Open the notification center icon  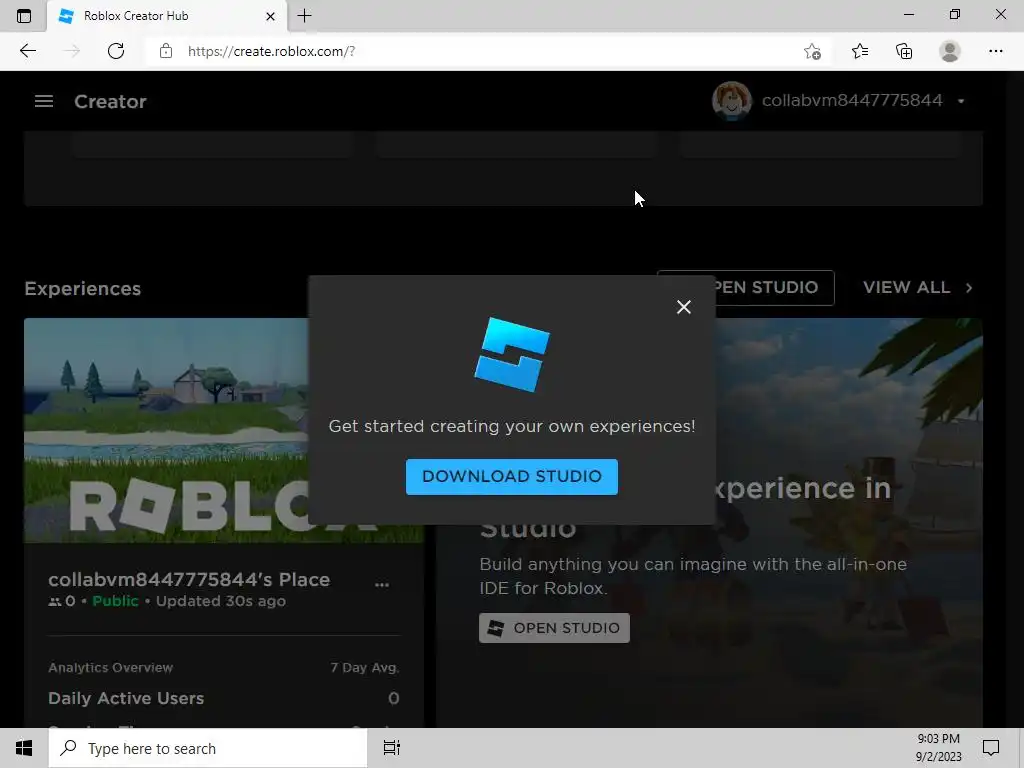[x=991, y=748]
